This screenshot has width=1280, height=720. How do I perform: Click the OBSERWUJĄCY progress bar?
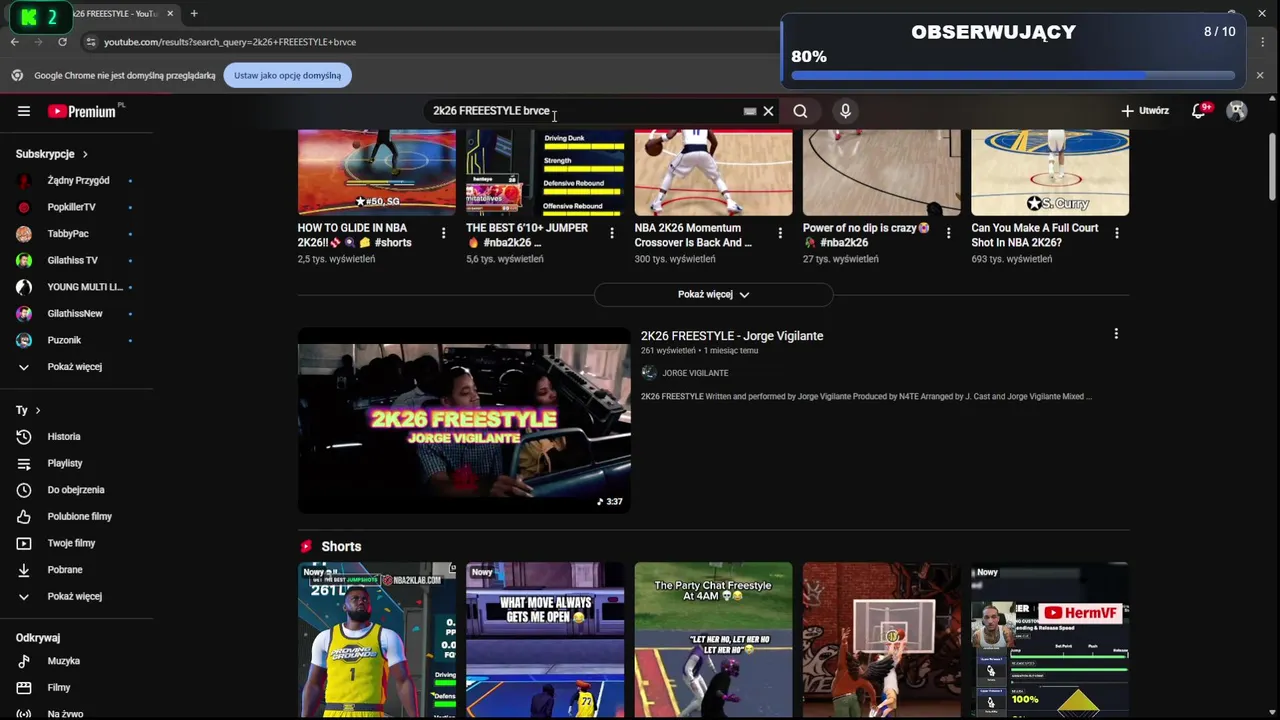coord(1013,75)
